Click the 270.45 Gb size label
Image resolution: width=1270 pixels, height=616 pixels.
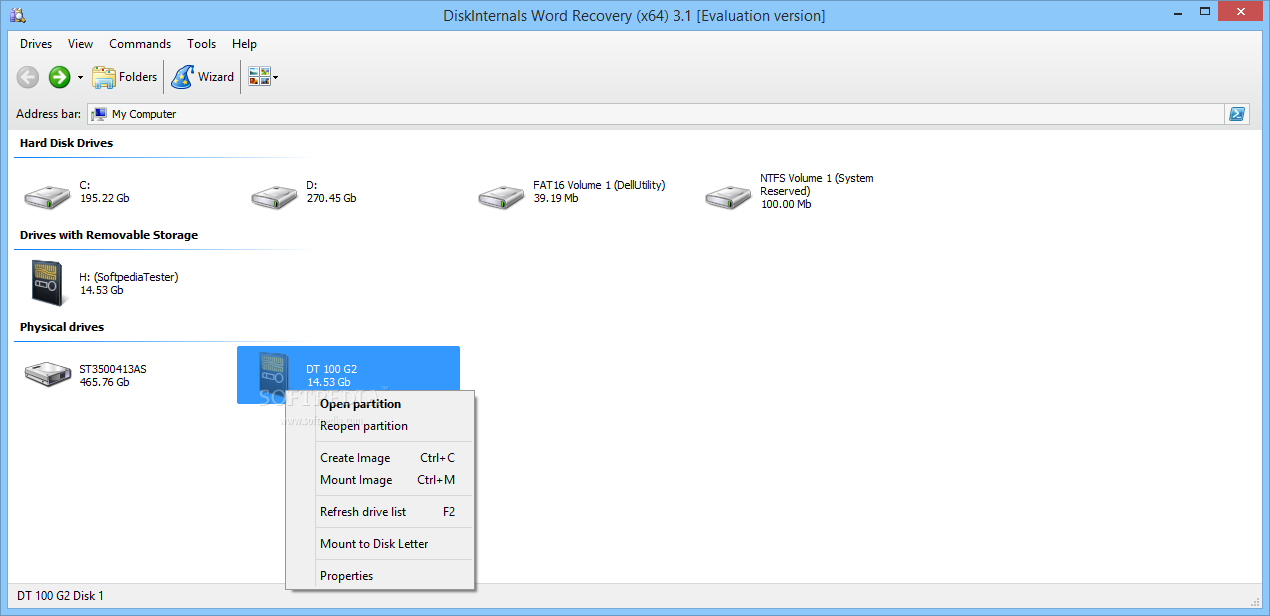(x=331, y=198)
